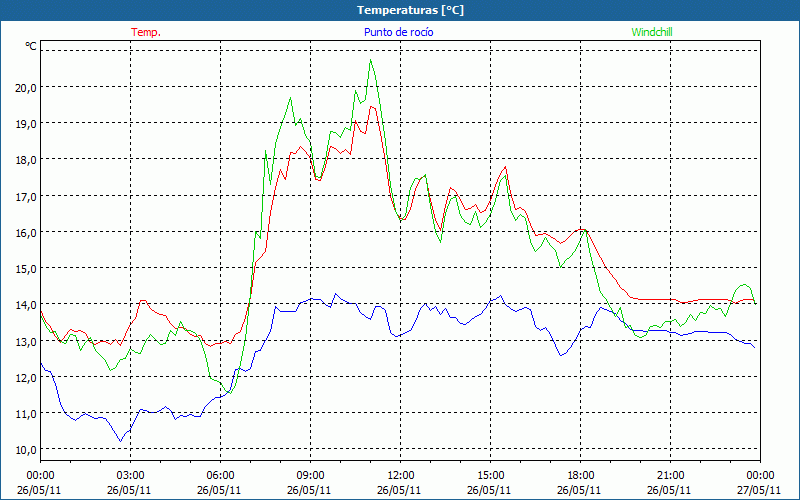Screen dimensions: 800x500
Task: Click the '15,0' y-axis value
Action: tap(26, 268)
